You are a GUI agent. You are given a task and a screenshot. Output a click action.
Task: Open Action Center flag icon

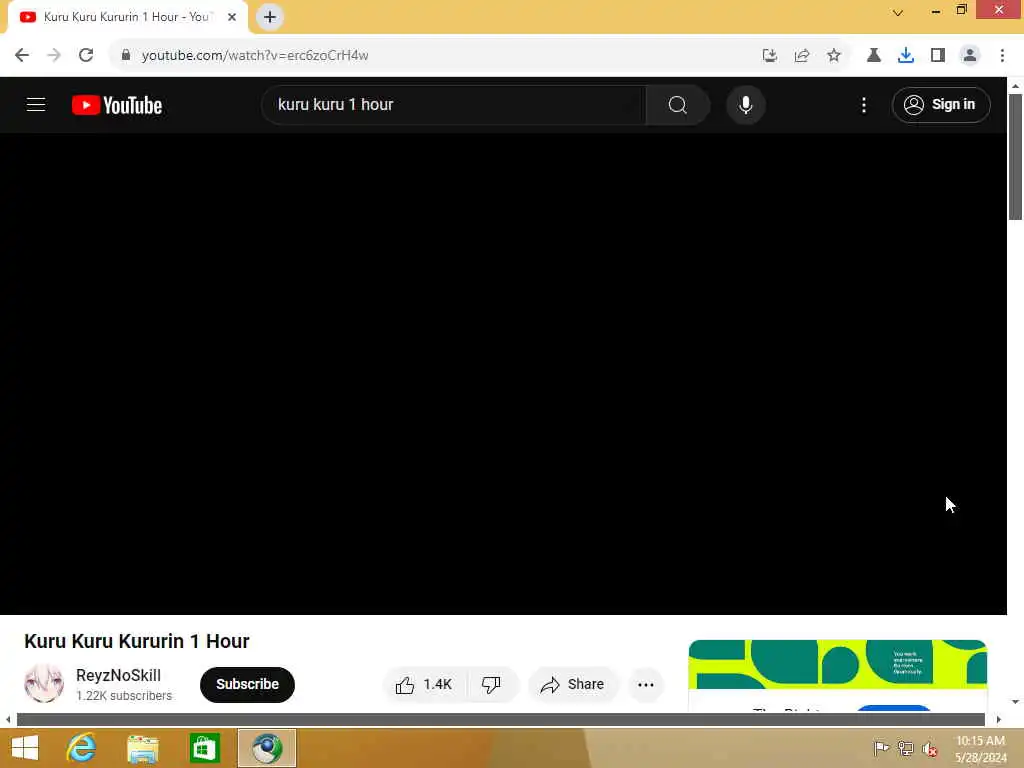(x=881, y=748)
